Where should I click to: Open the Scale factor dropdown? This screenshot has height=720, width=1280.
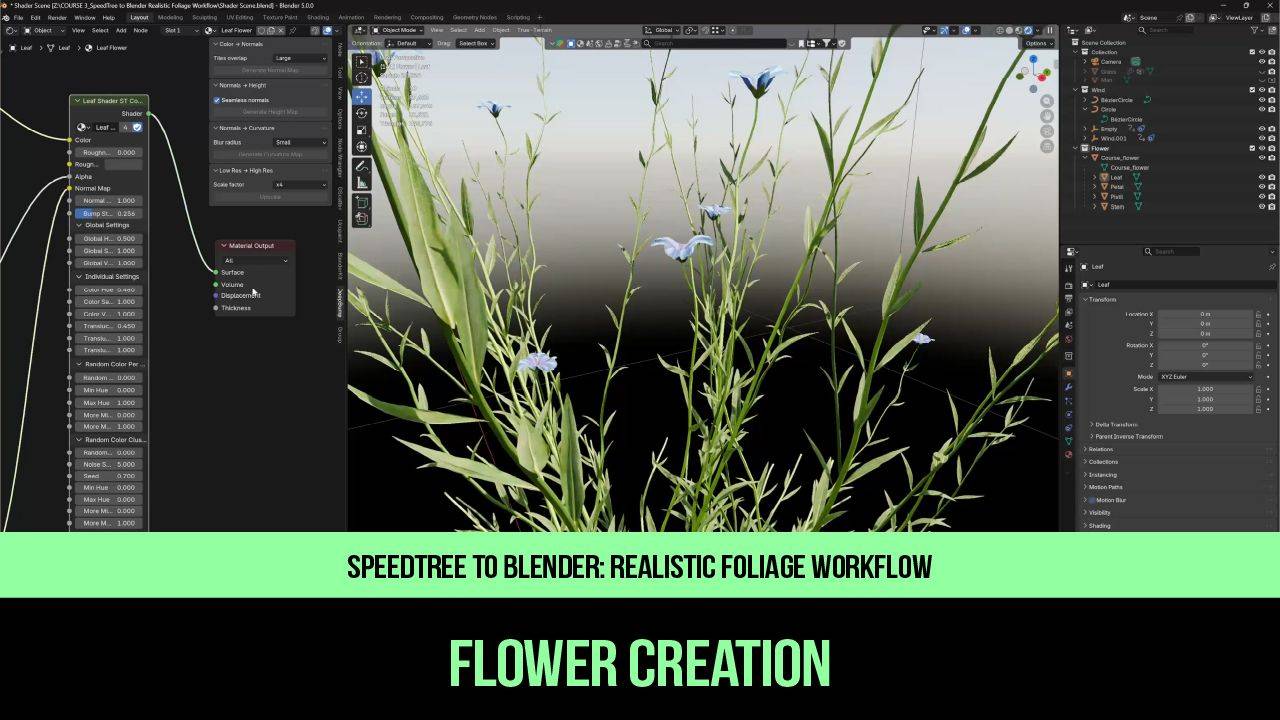coord(300,184)
